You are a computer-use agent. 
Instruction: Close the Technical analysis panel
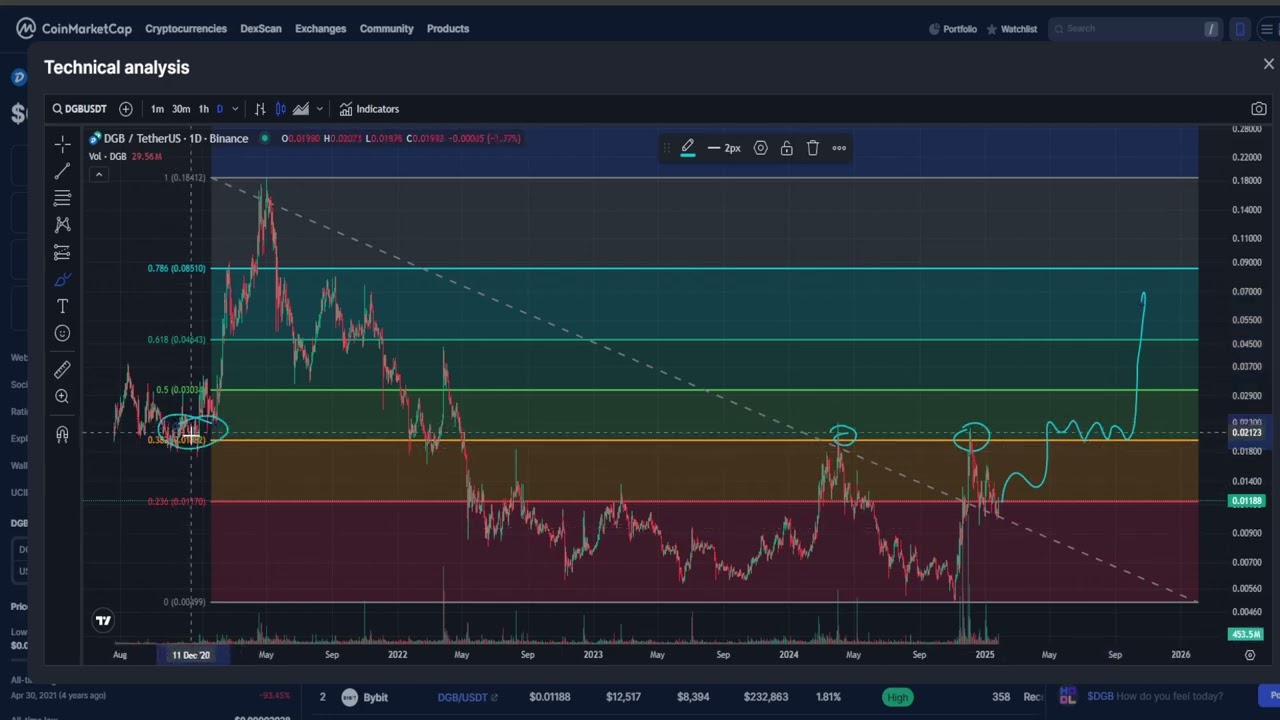click(1269, 64)
